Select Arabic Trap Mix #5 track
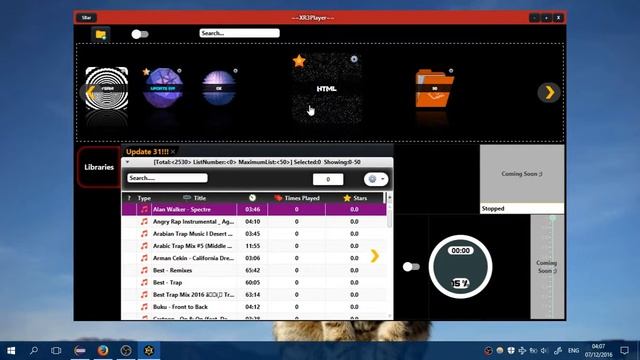The width and height of the screenshot is (640, 360). (x=254, y=246)
